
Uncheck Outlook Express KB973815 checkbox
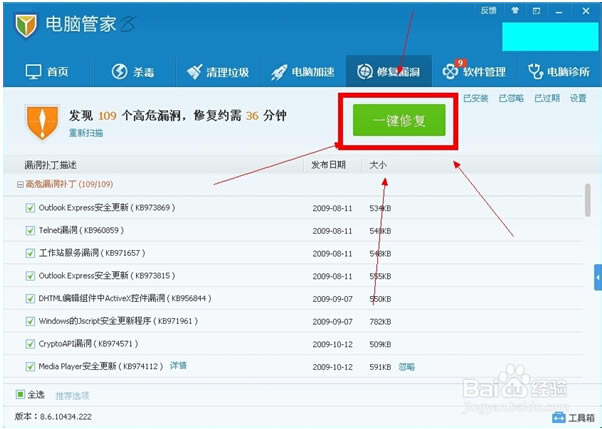30,276
